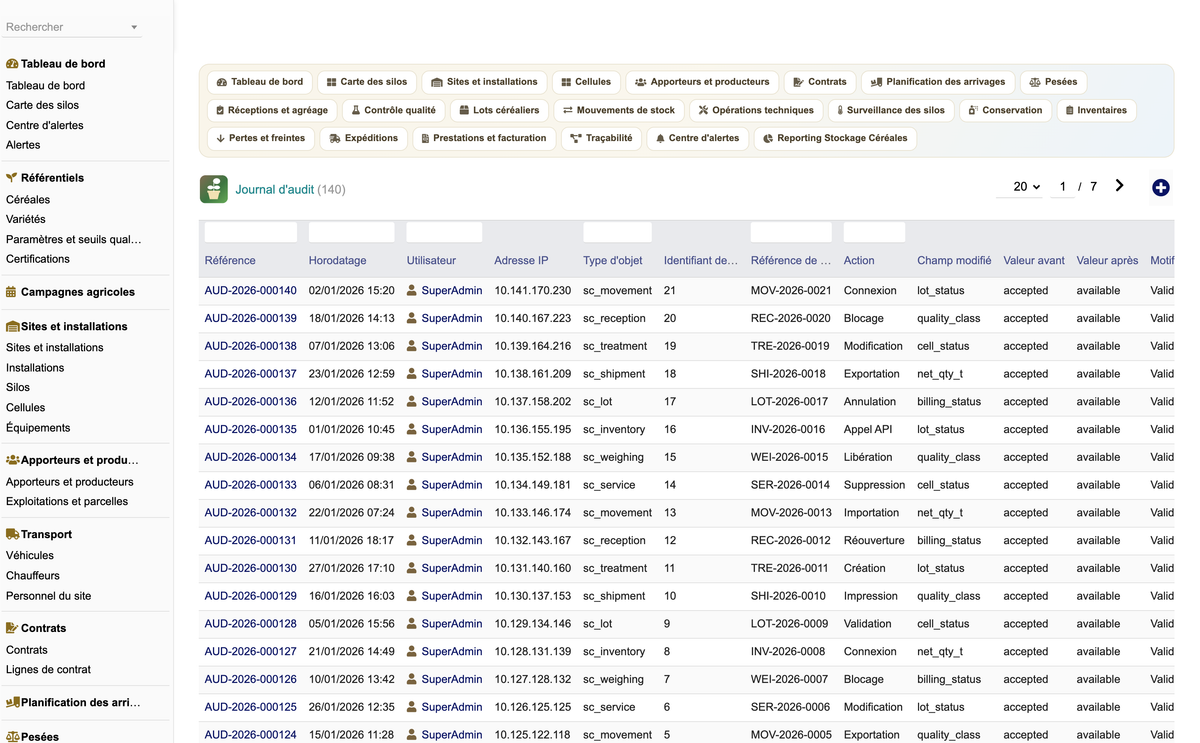Open Centre d'alertes toolbar button
This screenshot has height=743, width=1200.
[x=697, y=138]
